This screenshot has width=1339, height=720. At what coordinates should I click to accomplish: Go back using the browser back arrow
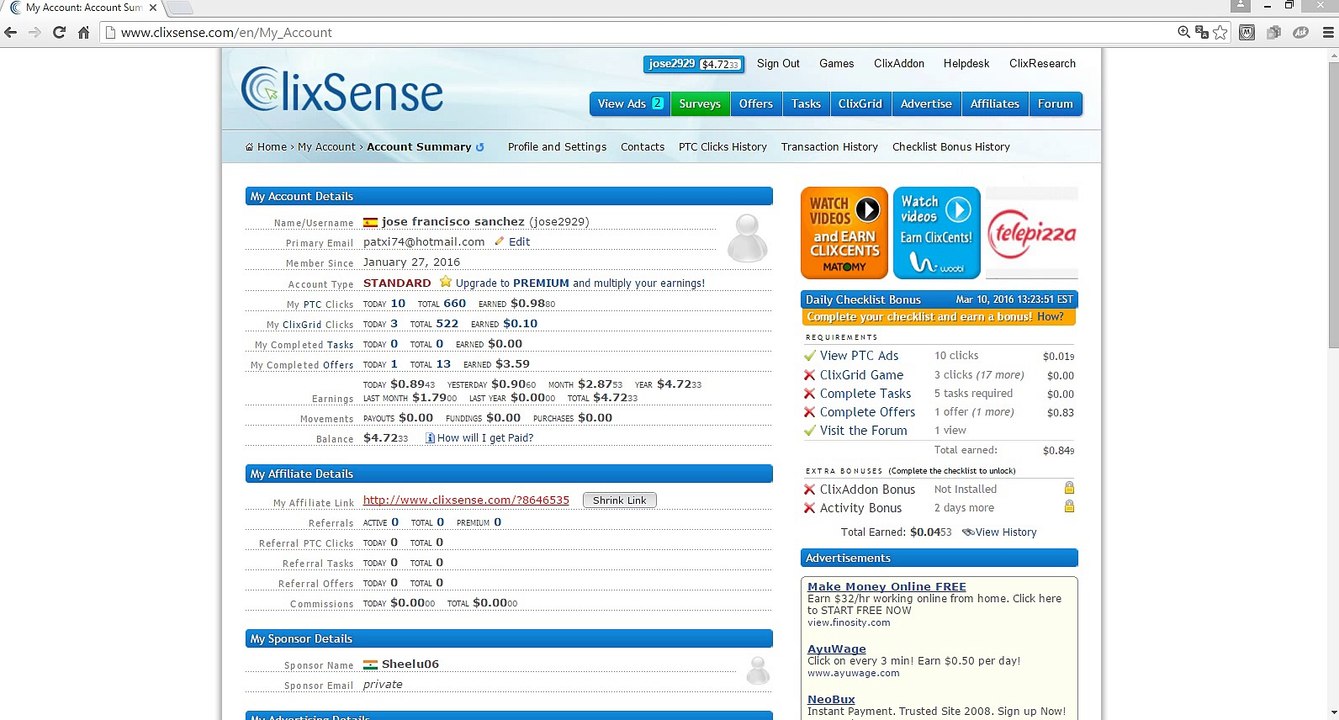click(11, 32)
